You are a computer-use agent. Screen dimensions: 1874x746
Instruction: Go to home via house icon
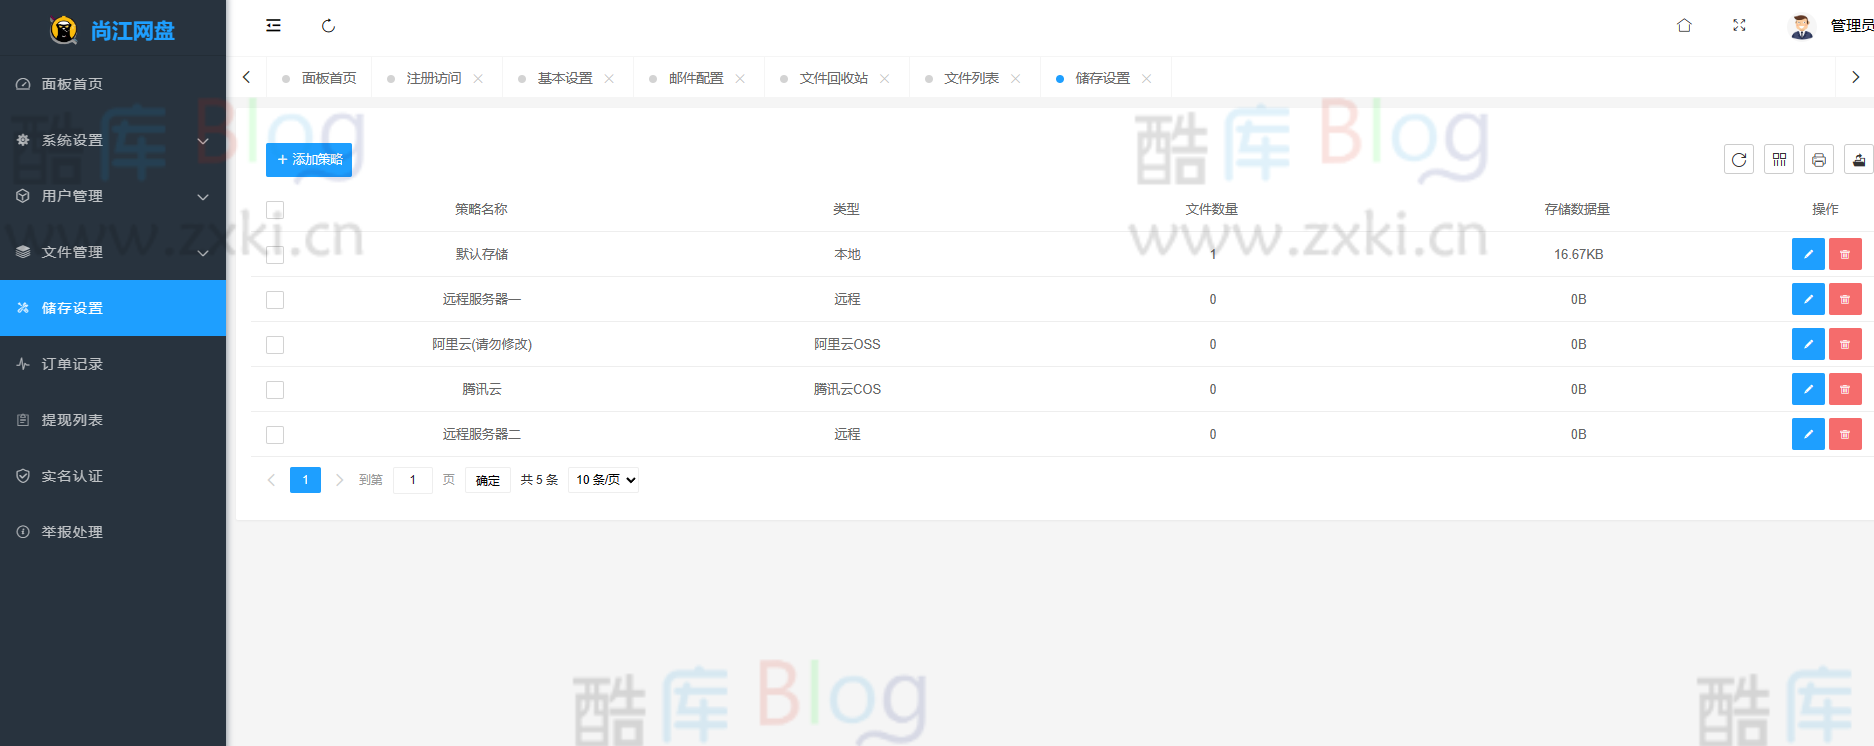[1684, 26]
